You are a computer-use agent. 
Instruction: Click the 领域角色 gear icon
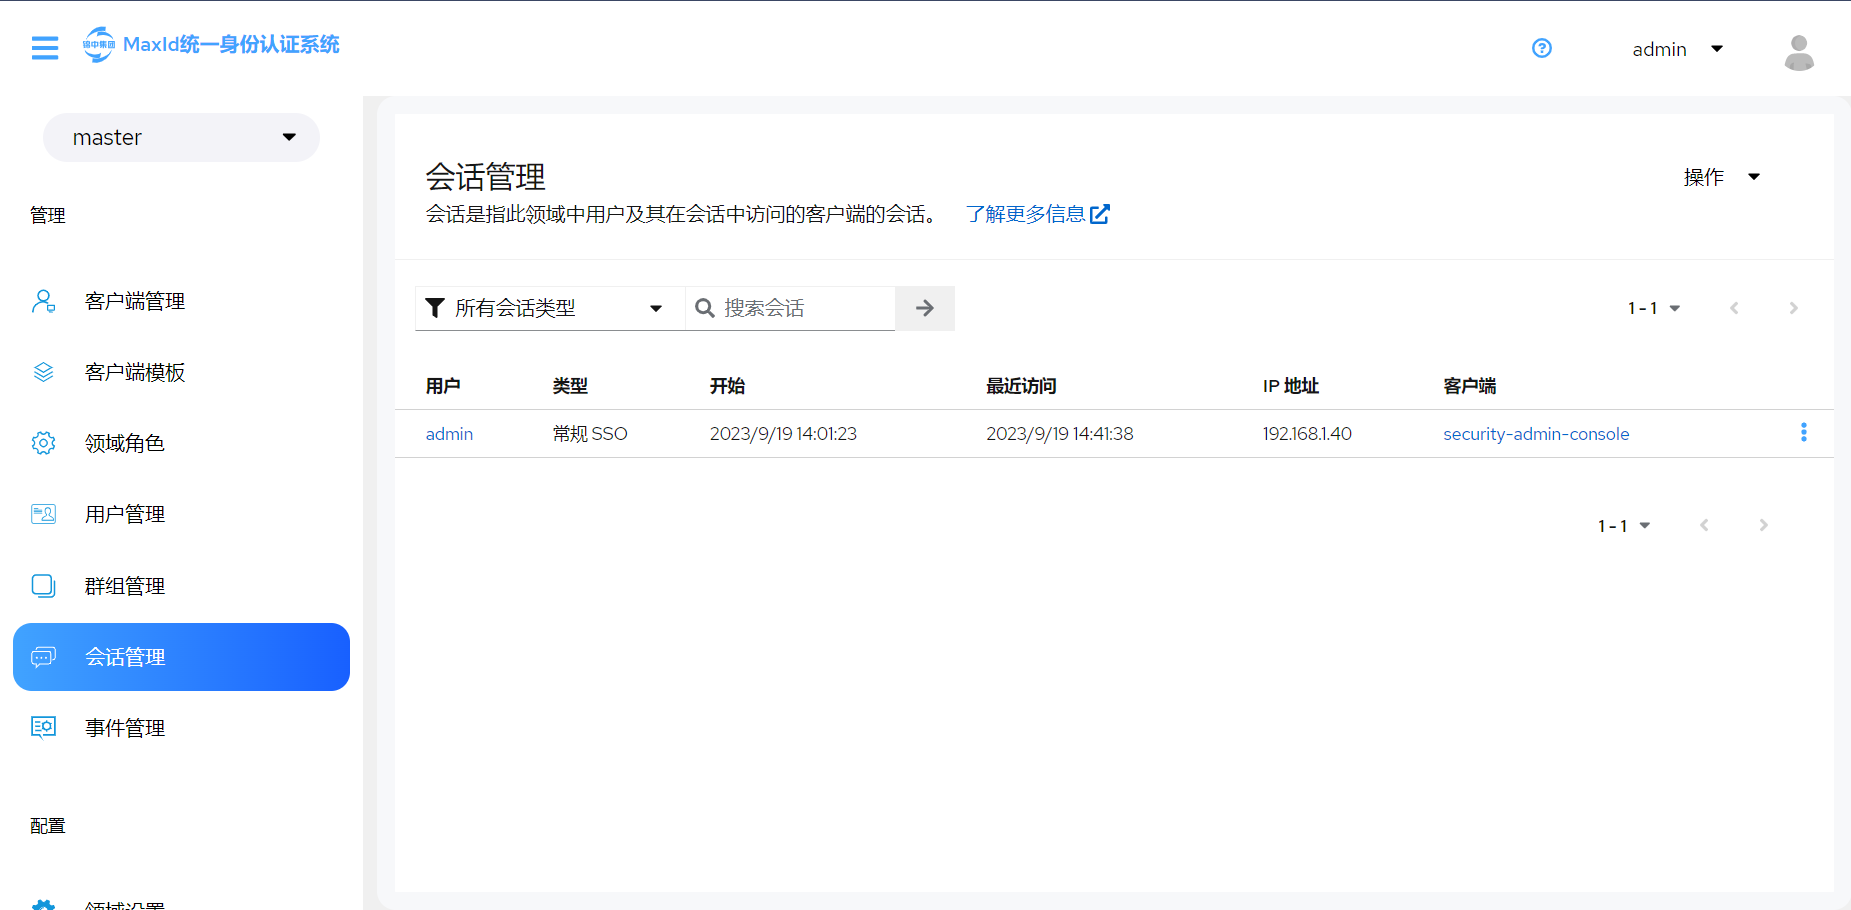click(43, 443)
